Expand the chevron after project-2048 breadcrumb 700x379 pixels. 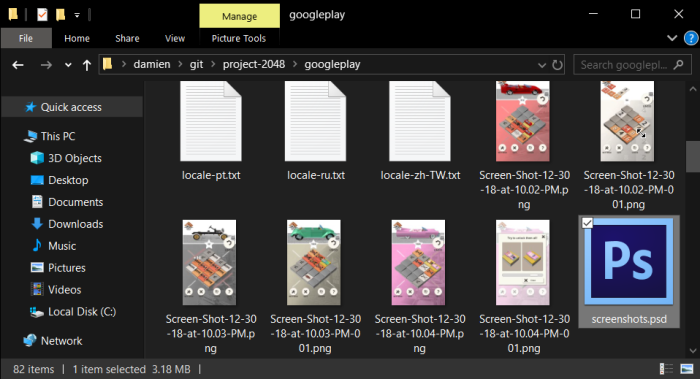(x=295, y=64)
